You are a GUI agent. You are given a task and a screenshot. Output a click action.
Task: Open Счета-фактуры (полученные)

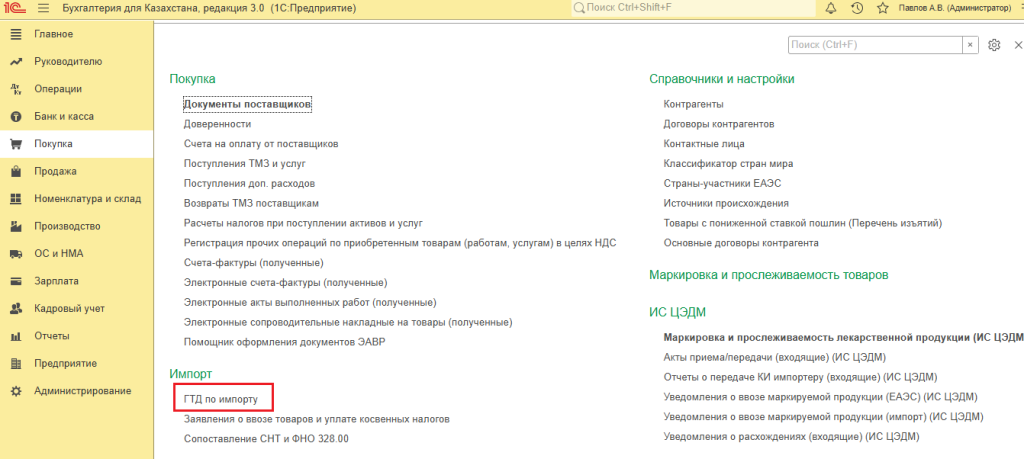[254, 262]
